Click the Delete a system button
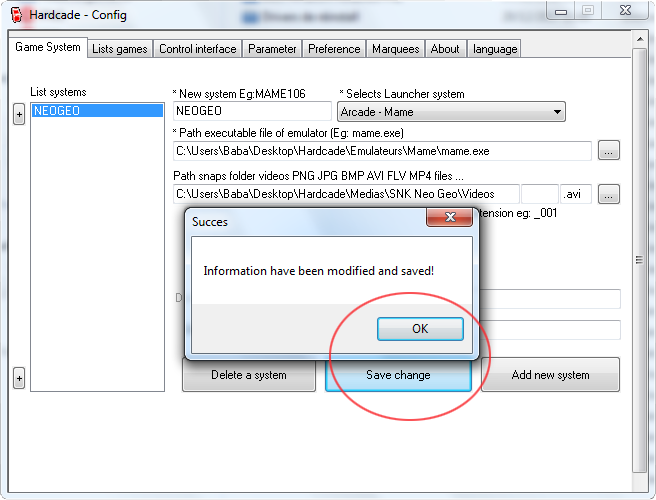Viewport: 656px width, 500px height. [249, 375]
